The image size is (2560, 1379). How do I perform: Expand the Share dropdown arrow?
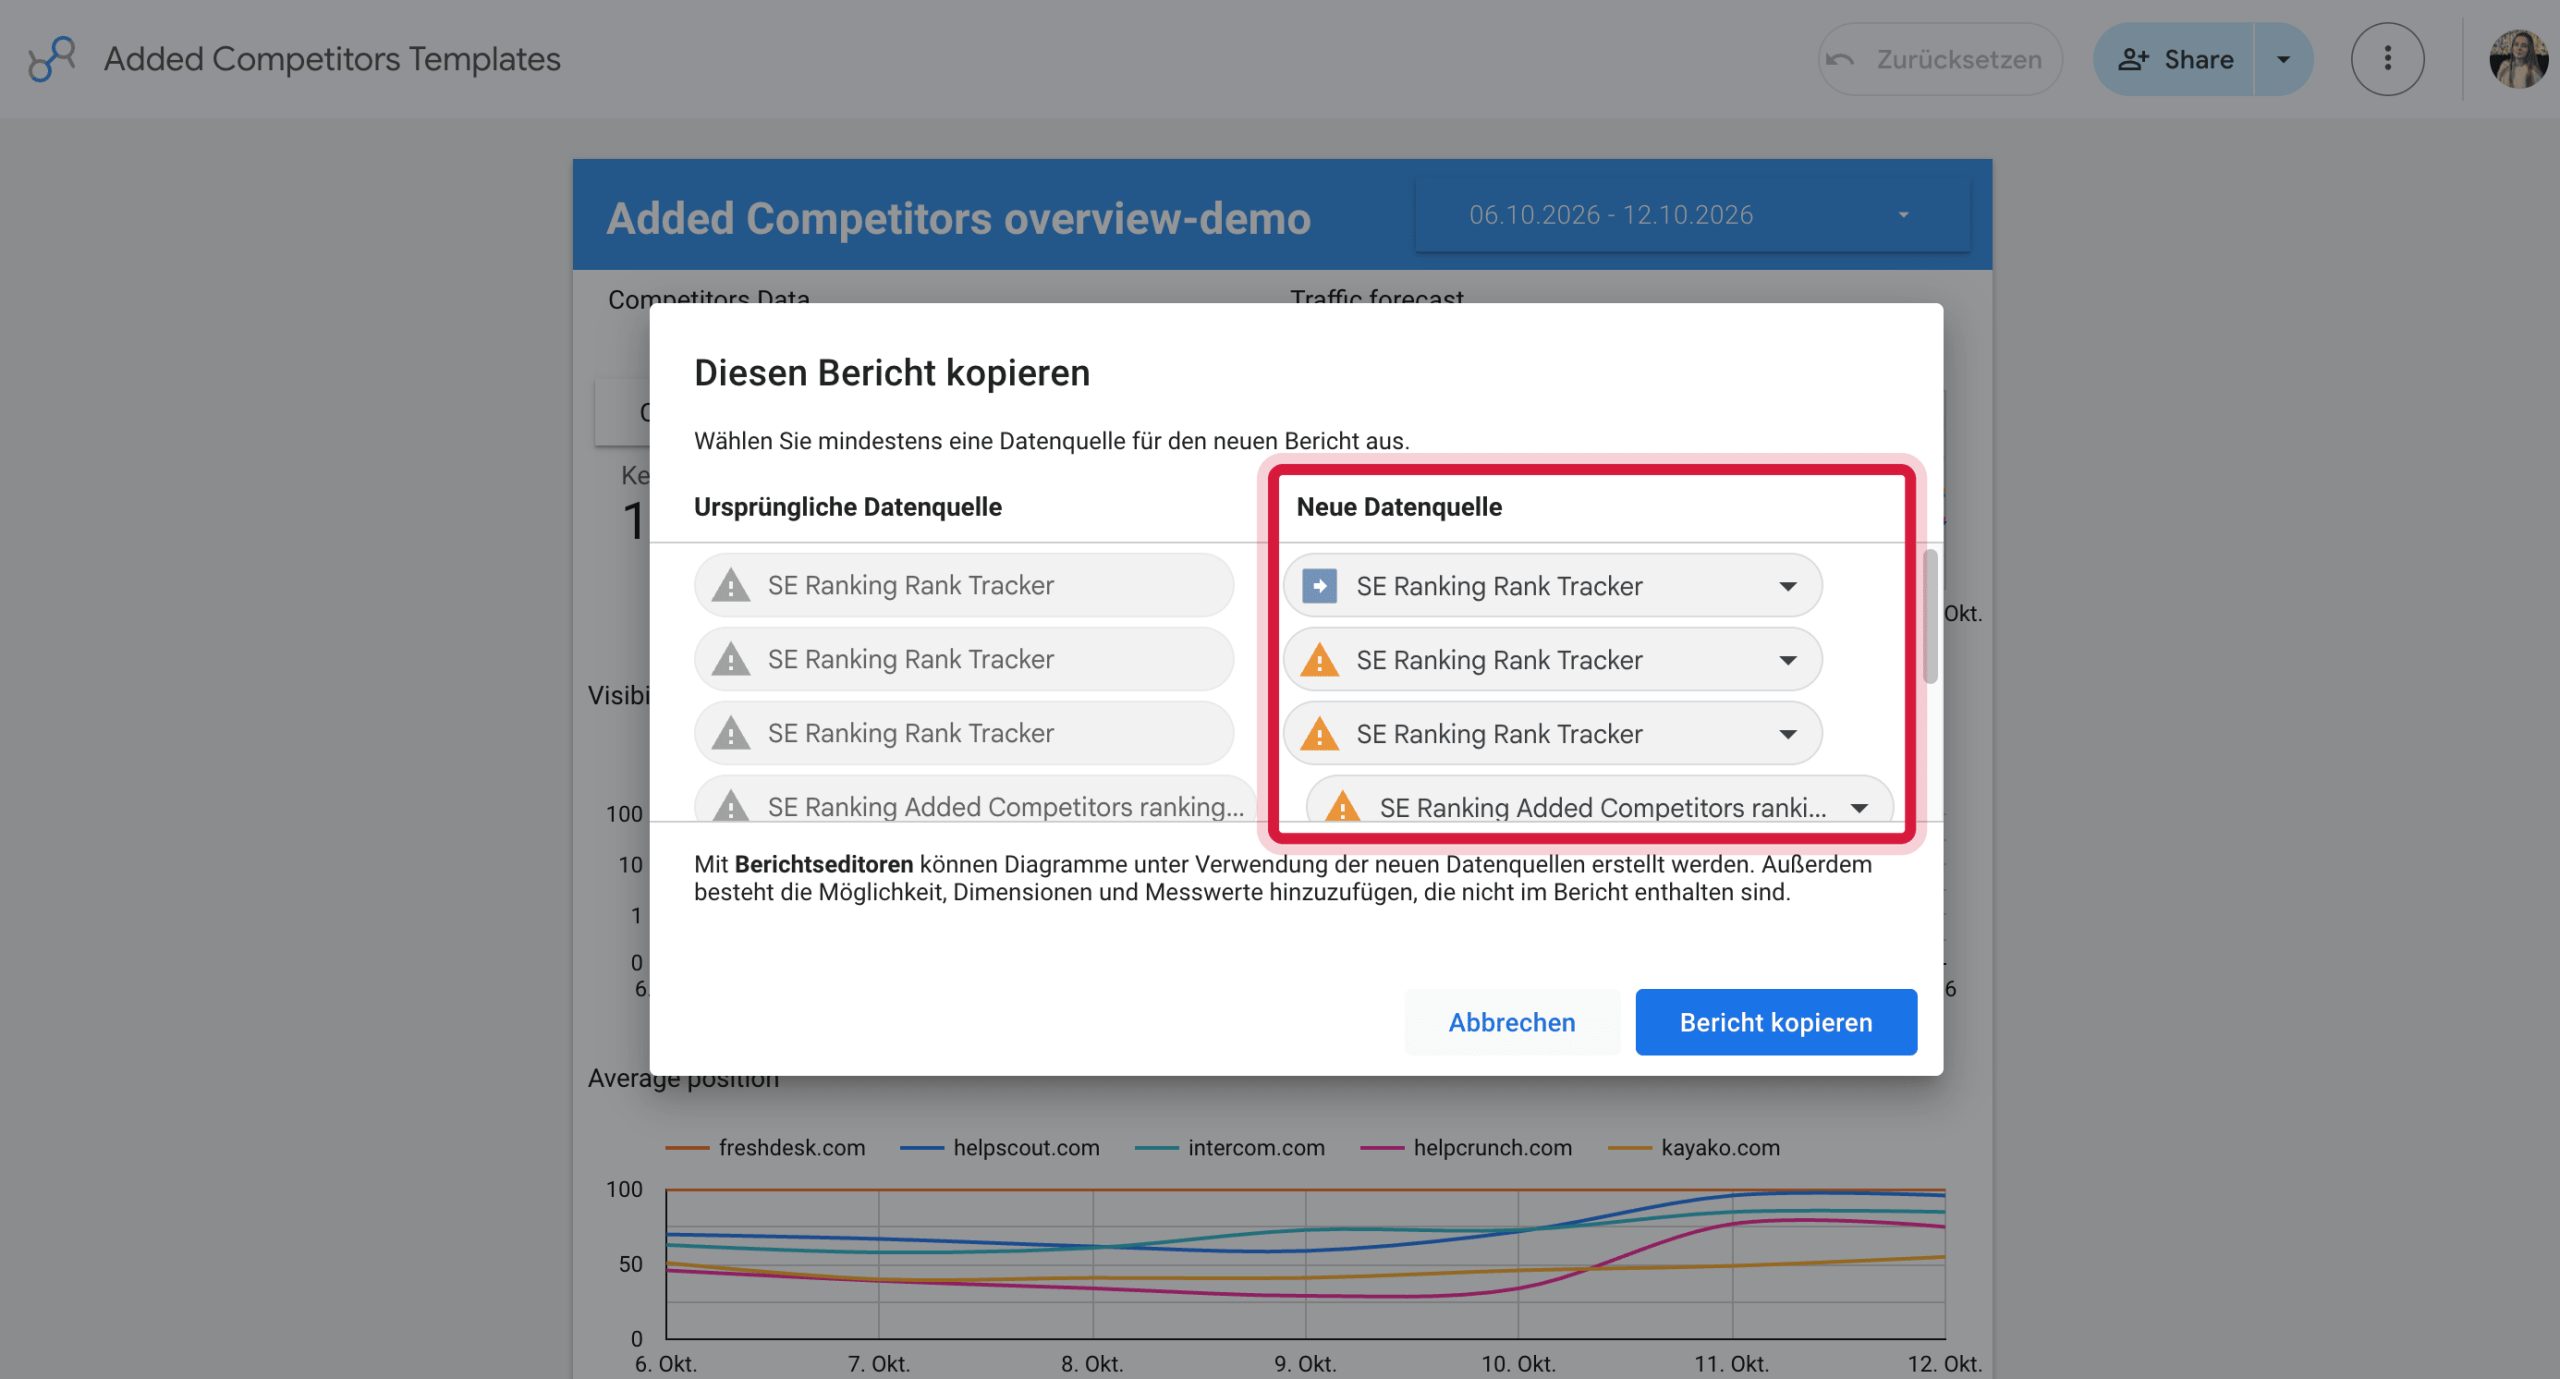click(x=2283, y=59)
